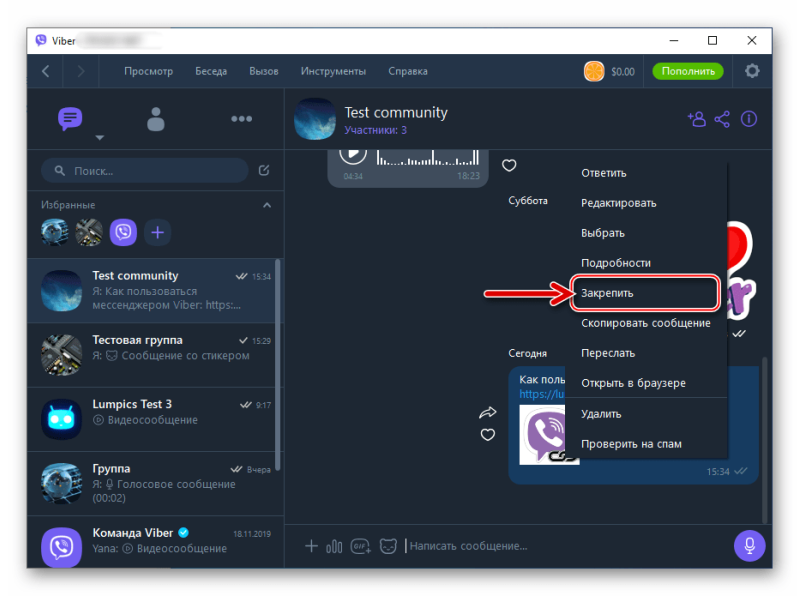800x596 pixels.
Task: Open the Беседа menu
Action: tap(211, 71)
